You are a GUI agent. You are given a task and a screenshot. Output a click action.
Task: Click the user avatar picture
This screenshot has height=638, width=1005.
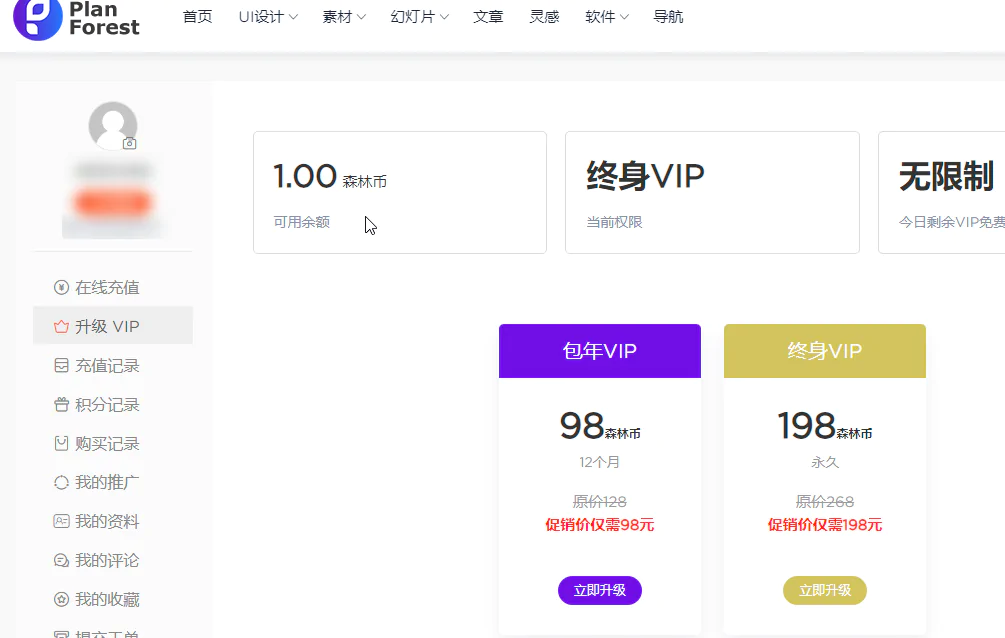(113, 126)
